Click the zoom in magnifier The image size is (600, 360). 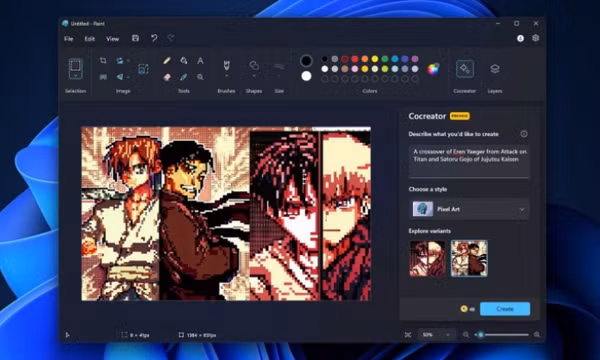click(x=537, y=335)
